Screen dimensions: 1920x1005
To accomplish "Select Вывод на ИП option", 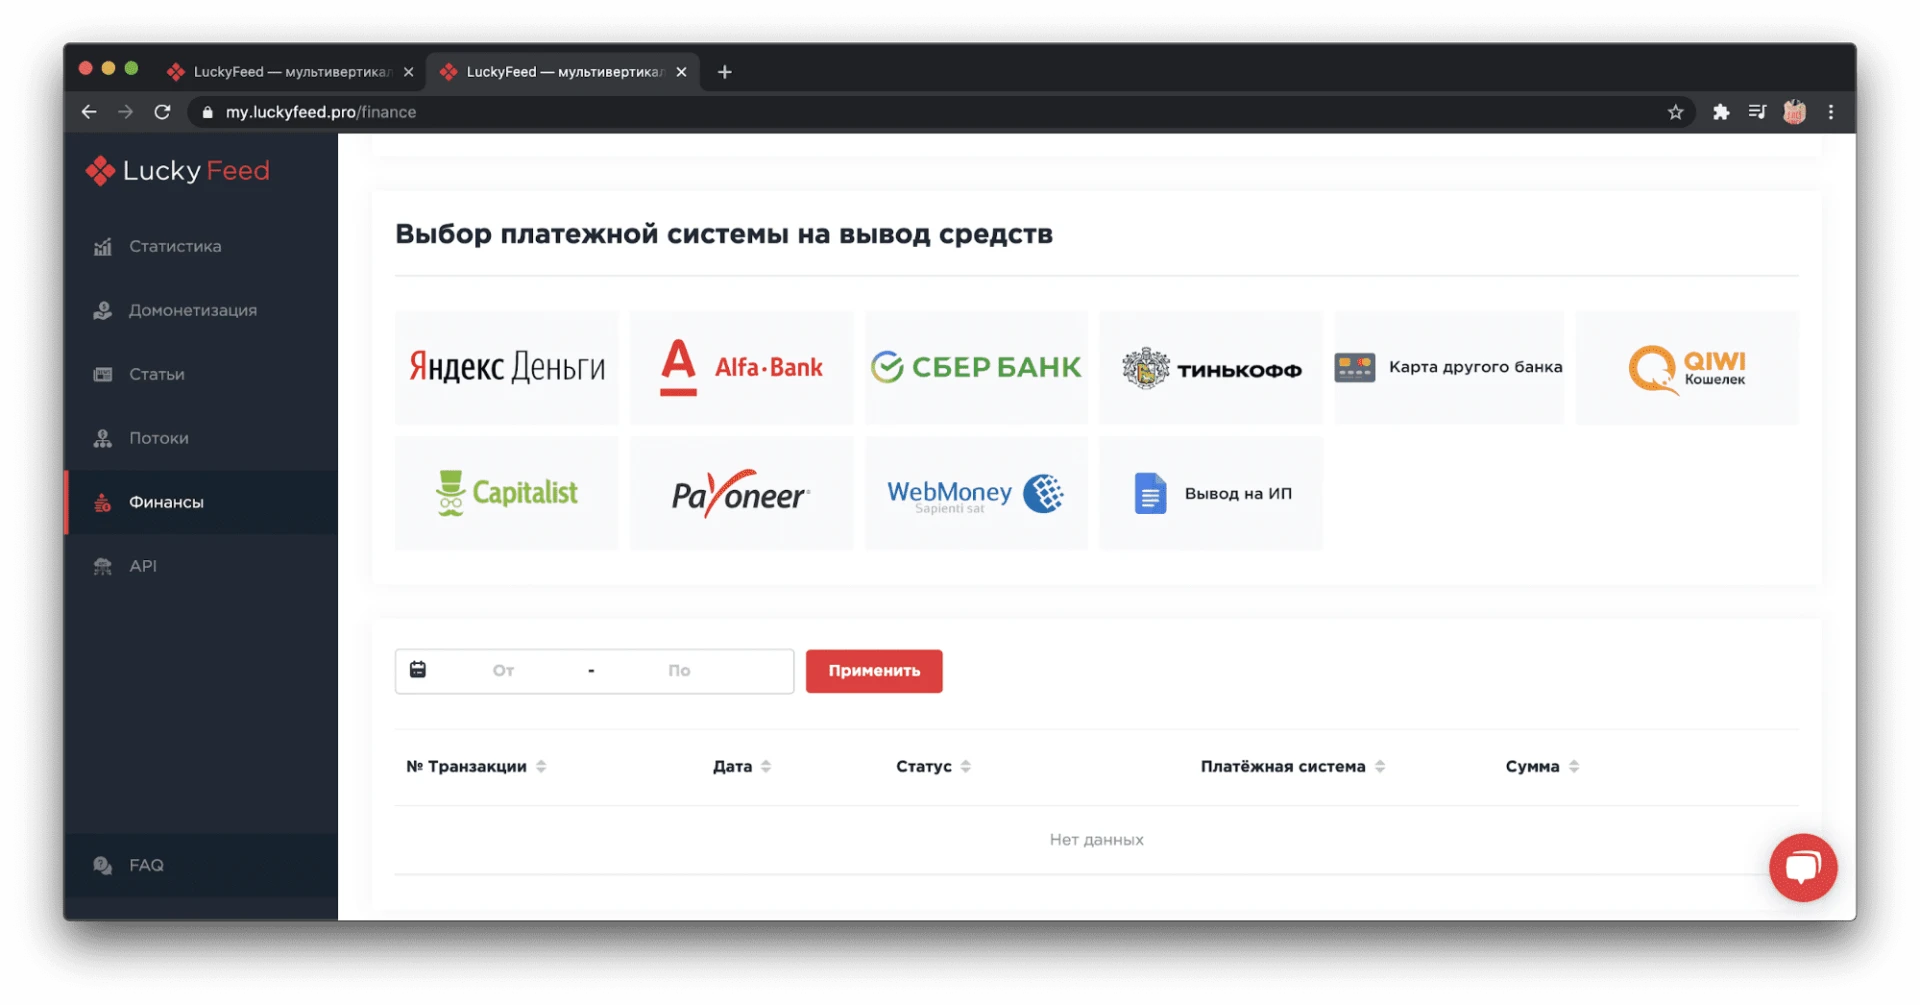I will (1211, 493).
